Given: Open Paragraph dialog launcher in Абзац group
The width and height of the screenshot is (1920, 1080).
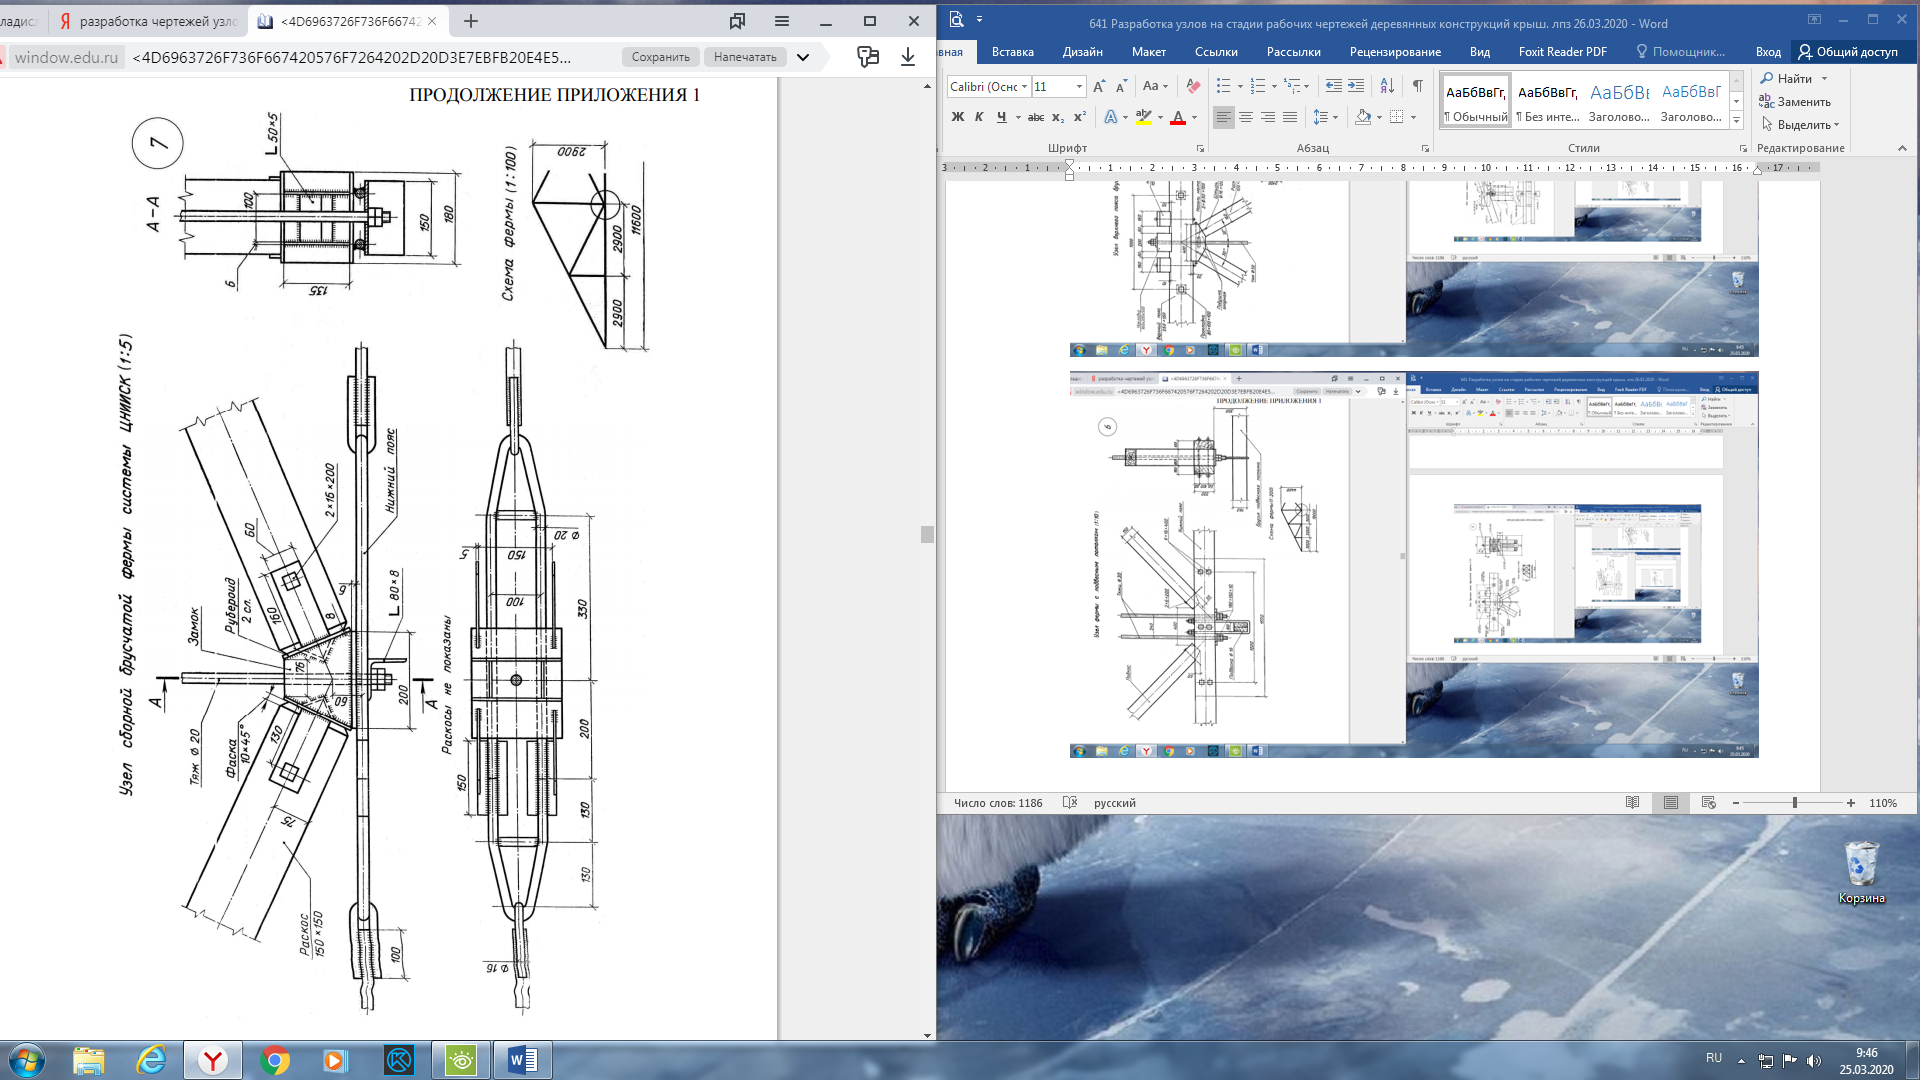Looking at the screenshot, I should (x=1426, y=148).
